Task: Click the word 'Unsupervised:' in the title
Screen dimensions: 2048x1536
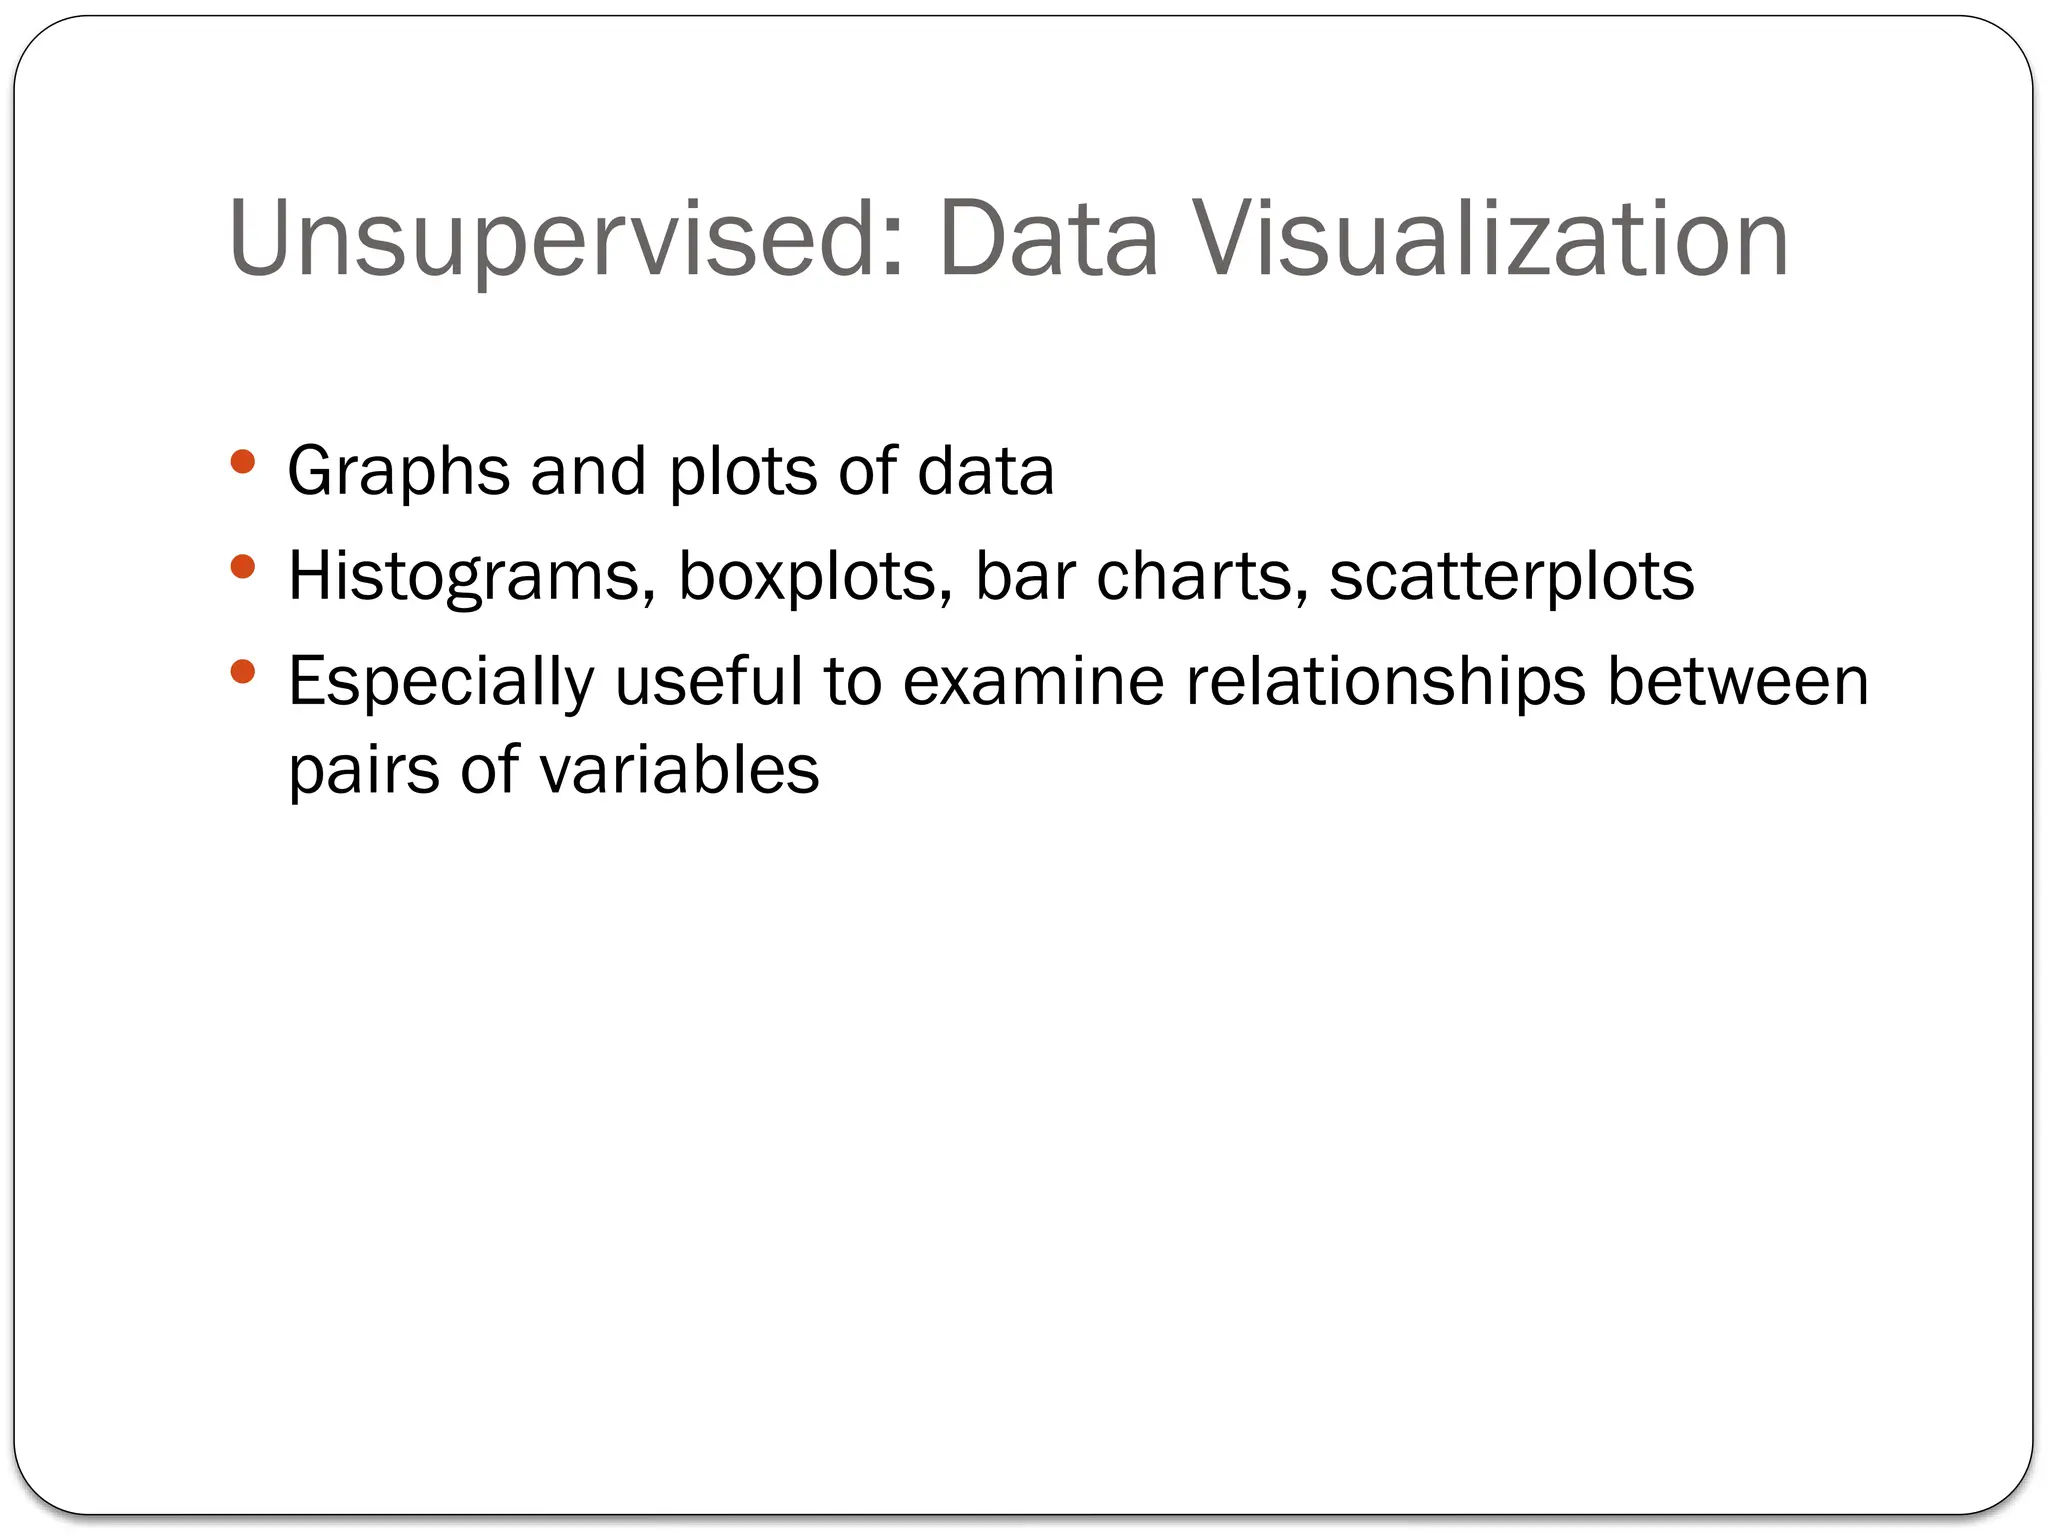Action: tap(569, 240)
